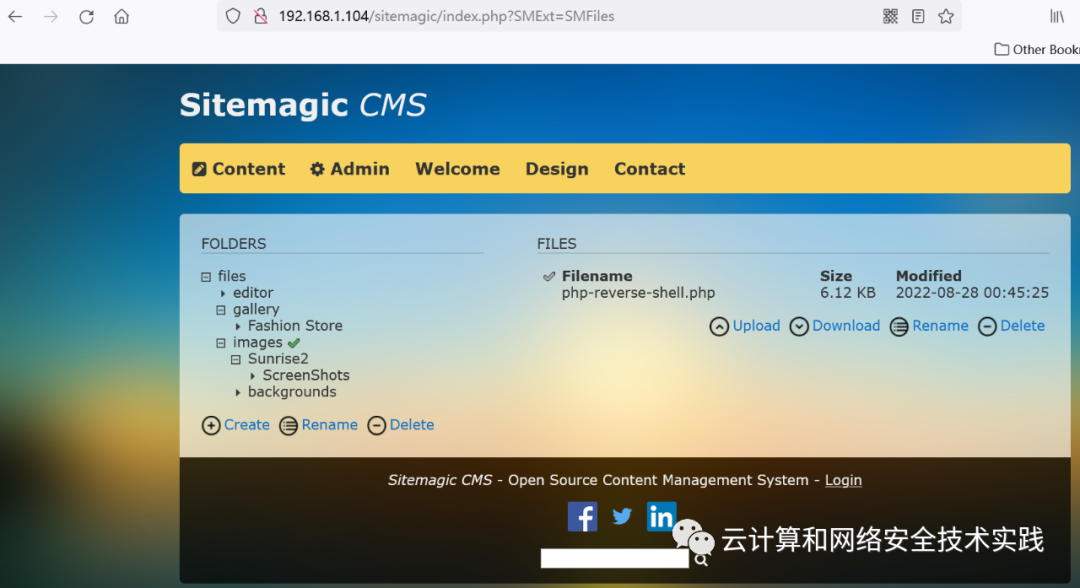This screenshot has height=588, width=1080.
Task: Go to the Design page
Action: click(557, 169)
